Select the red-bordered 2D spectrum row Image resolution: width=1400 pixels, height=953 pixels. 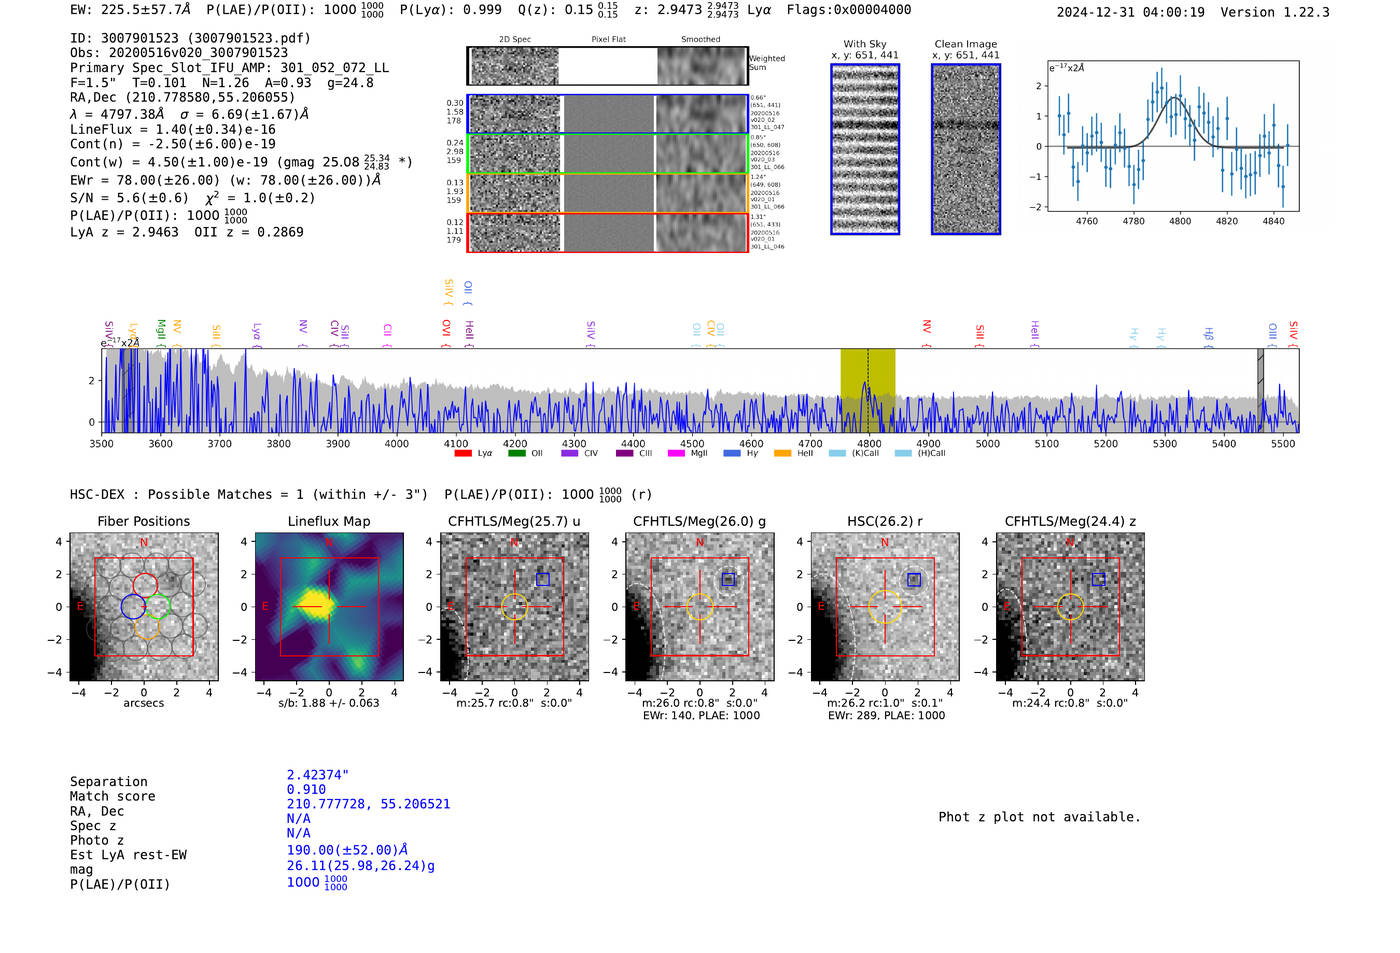point(608,232)
